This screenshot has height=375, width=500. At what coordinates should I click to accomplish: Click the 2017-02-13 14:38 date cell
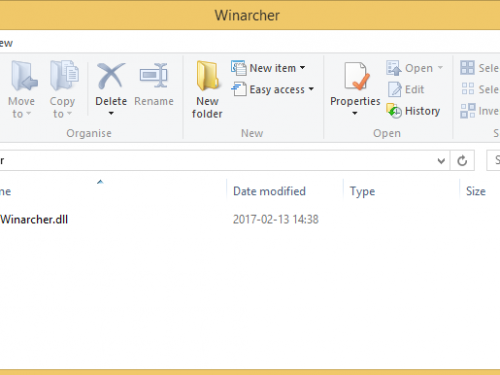pos(276,220)
